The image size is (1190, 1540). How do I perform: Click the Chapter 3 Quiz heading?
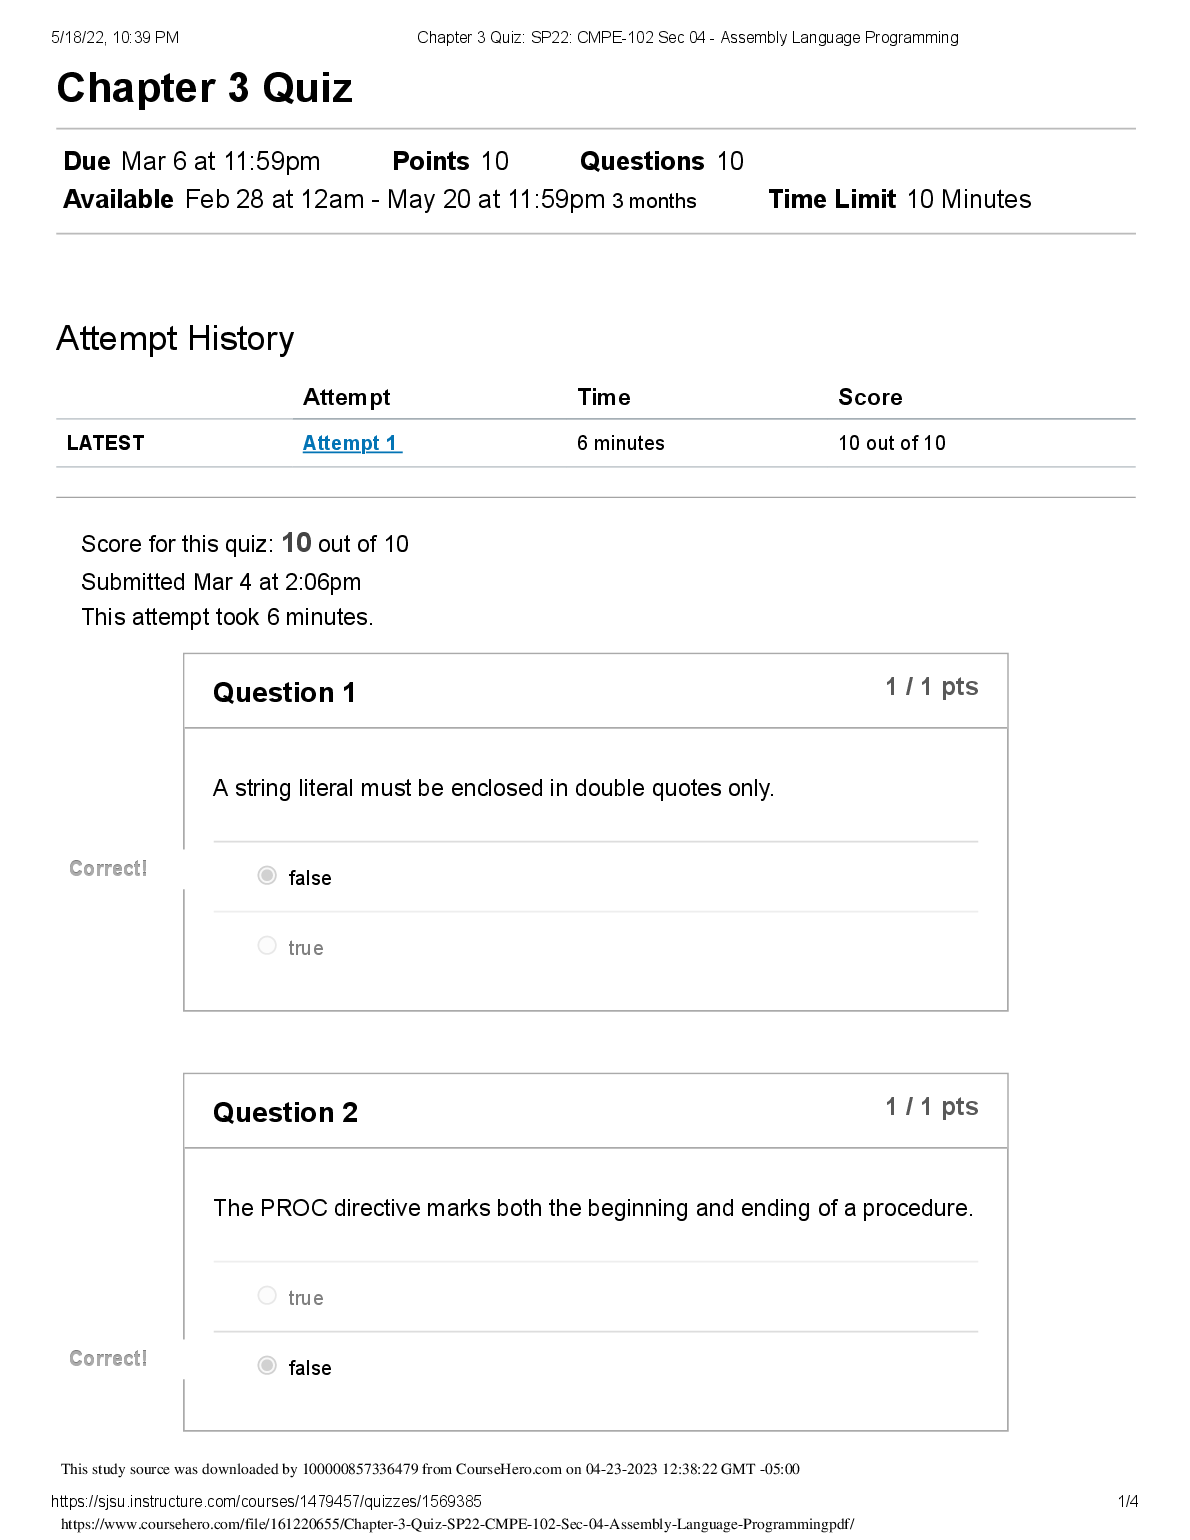[x=204, y=88]
